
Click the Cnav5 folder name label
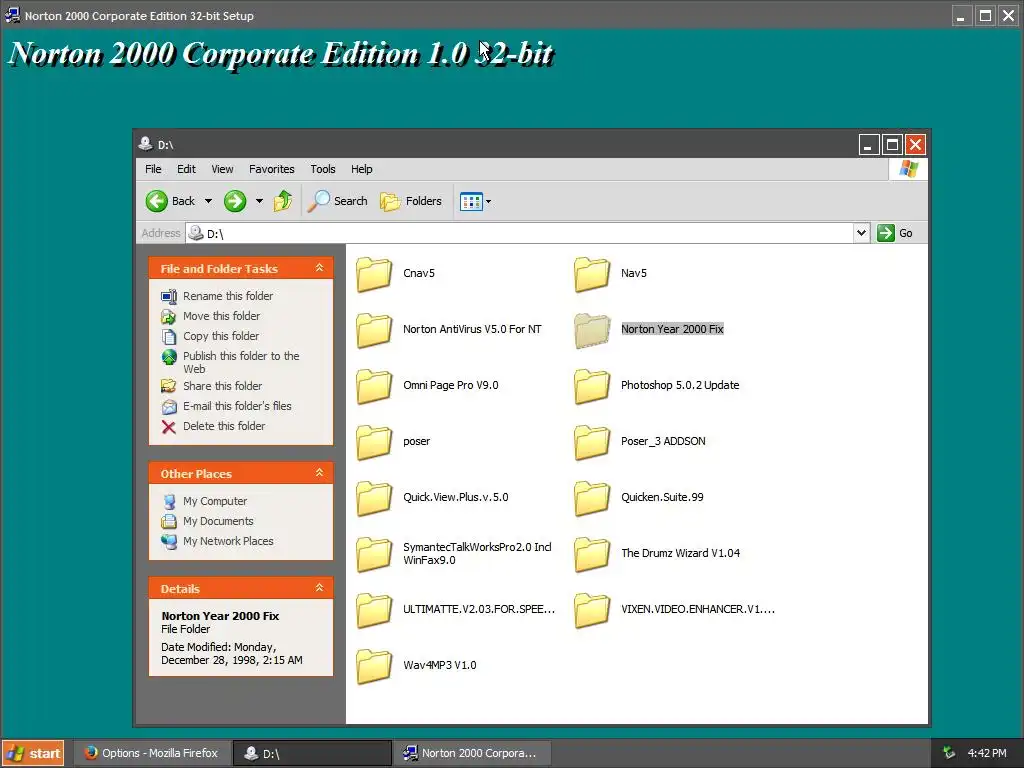[419, 273]
